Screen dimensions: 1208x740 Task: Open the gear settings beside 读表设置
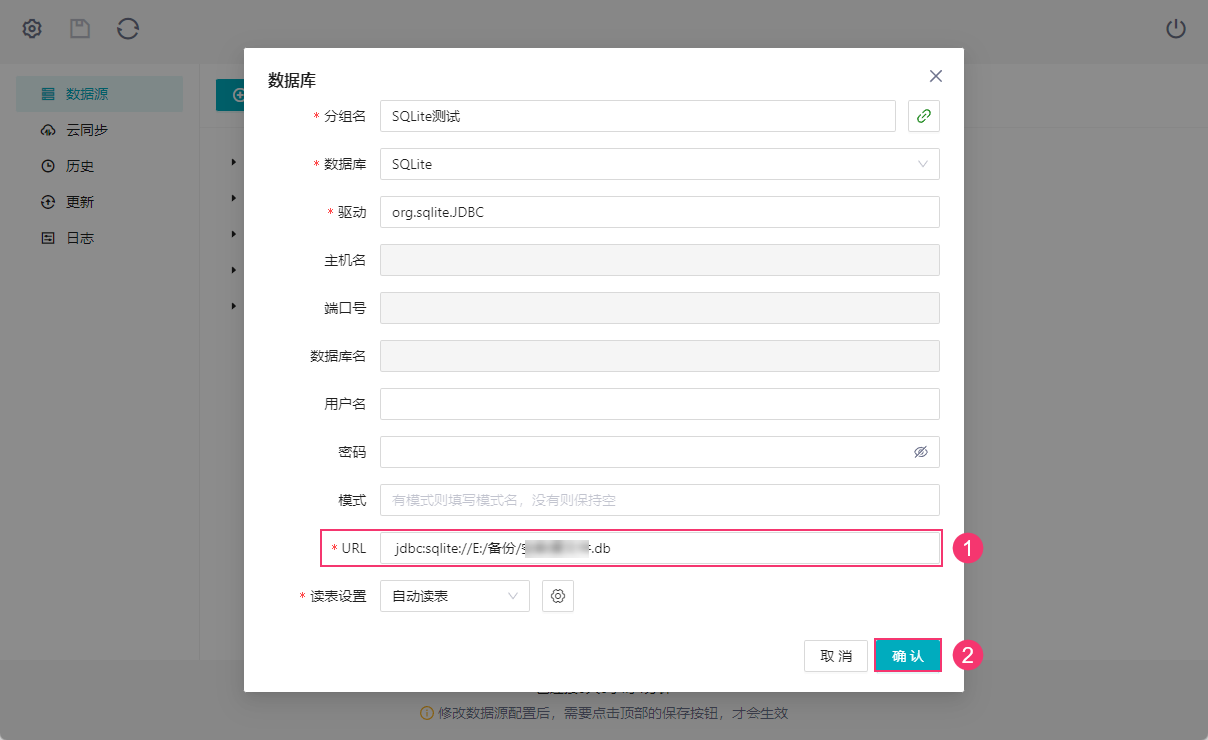(558, 596)
